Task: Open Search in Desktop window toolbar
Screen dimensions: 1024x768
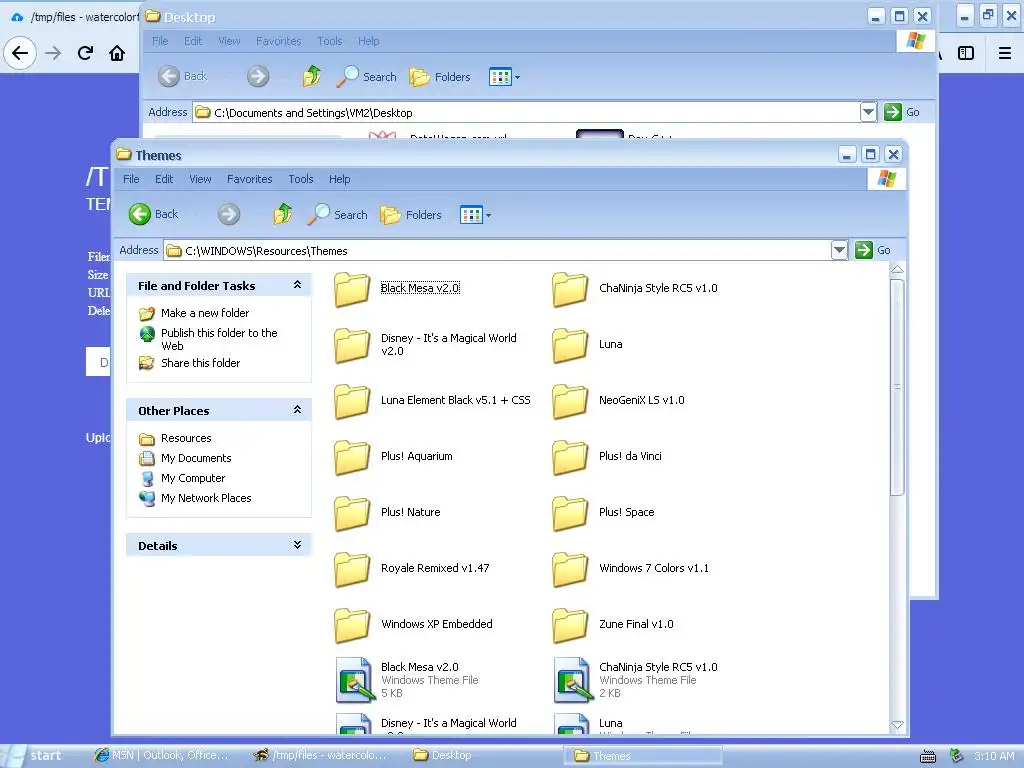Action: tap(366, 76)
